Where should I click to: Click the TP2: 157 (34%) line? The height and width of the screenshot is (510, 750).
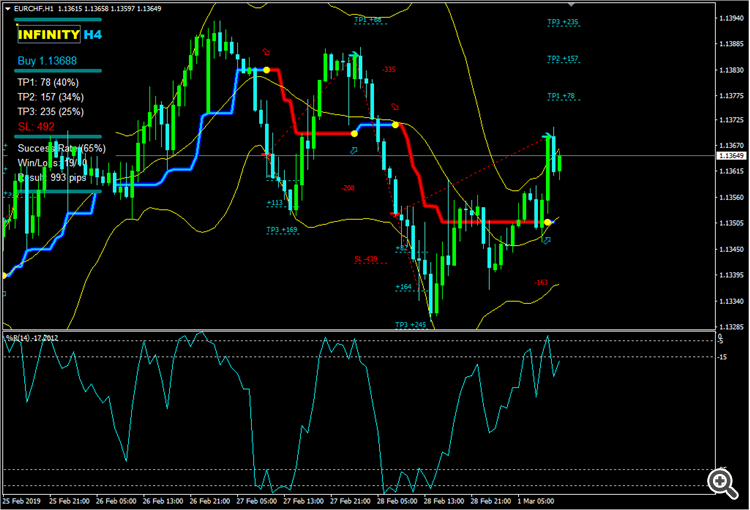51,97
